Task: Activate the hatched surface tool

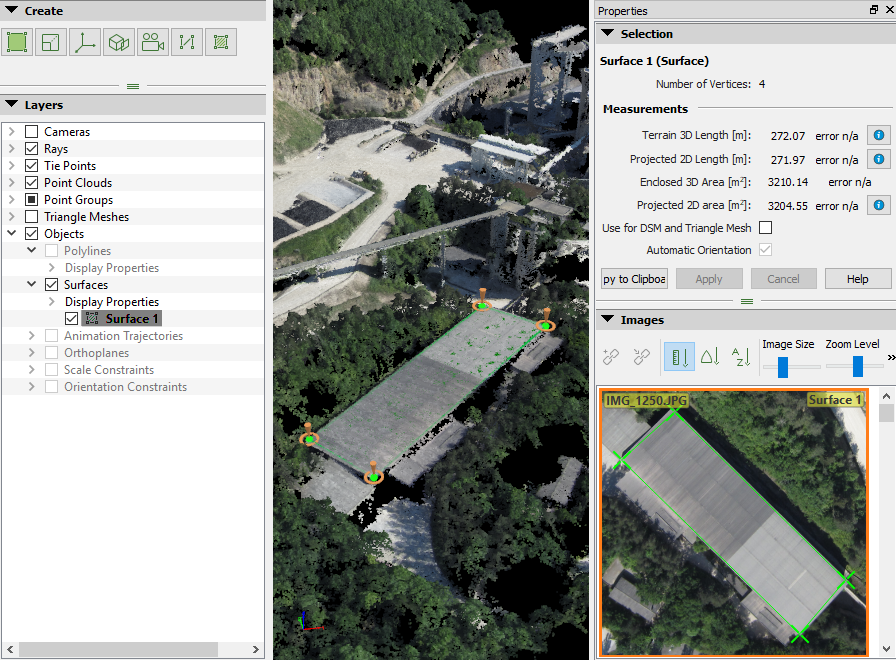Action: pos(221,41)
